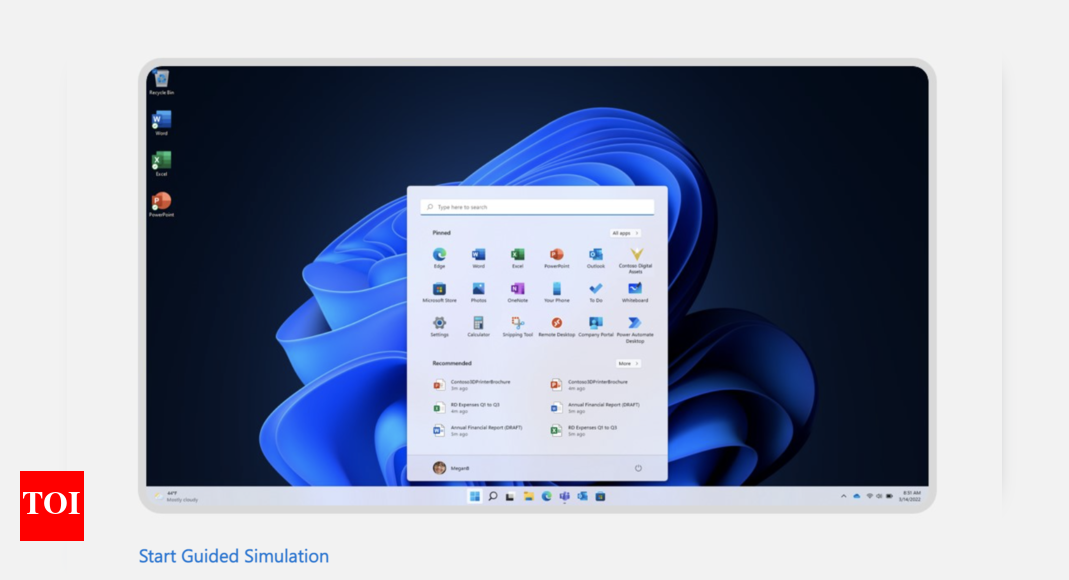Open RD Expenses Q1 to Q3 from 4m ago

coord(468,408)
